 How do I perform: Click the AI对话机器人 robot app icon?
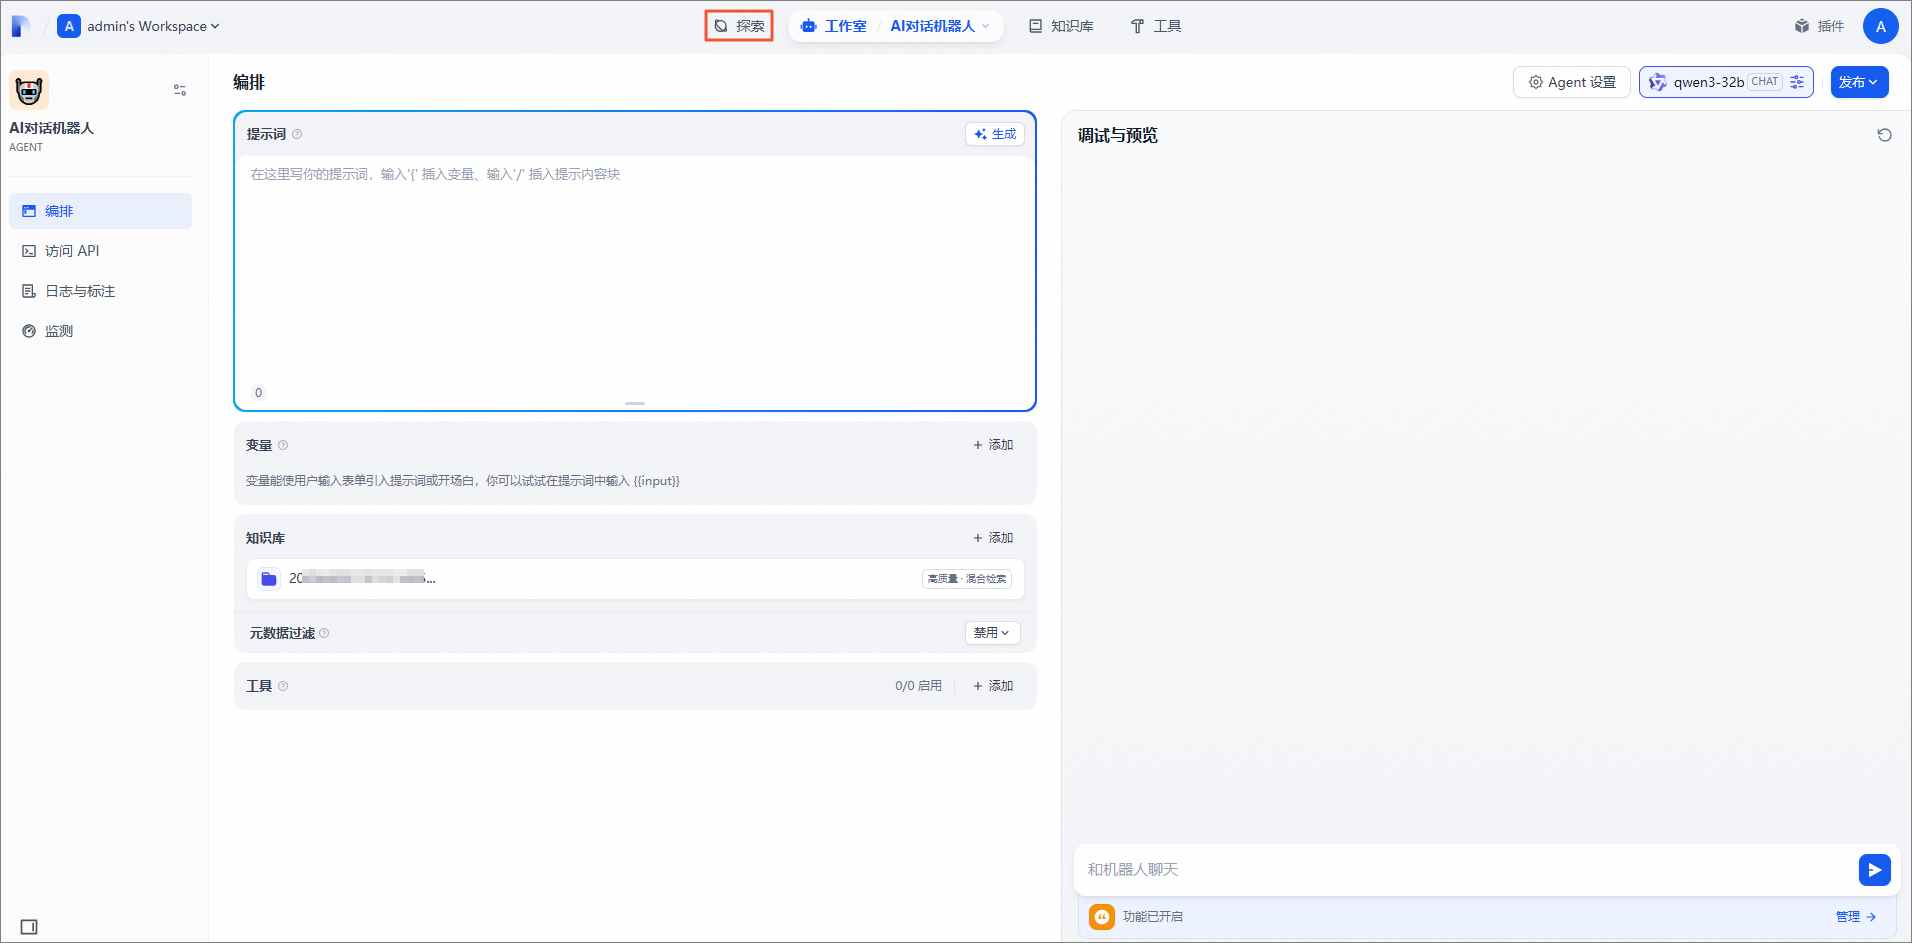pos(29,90)
